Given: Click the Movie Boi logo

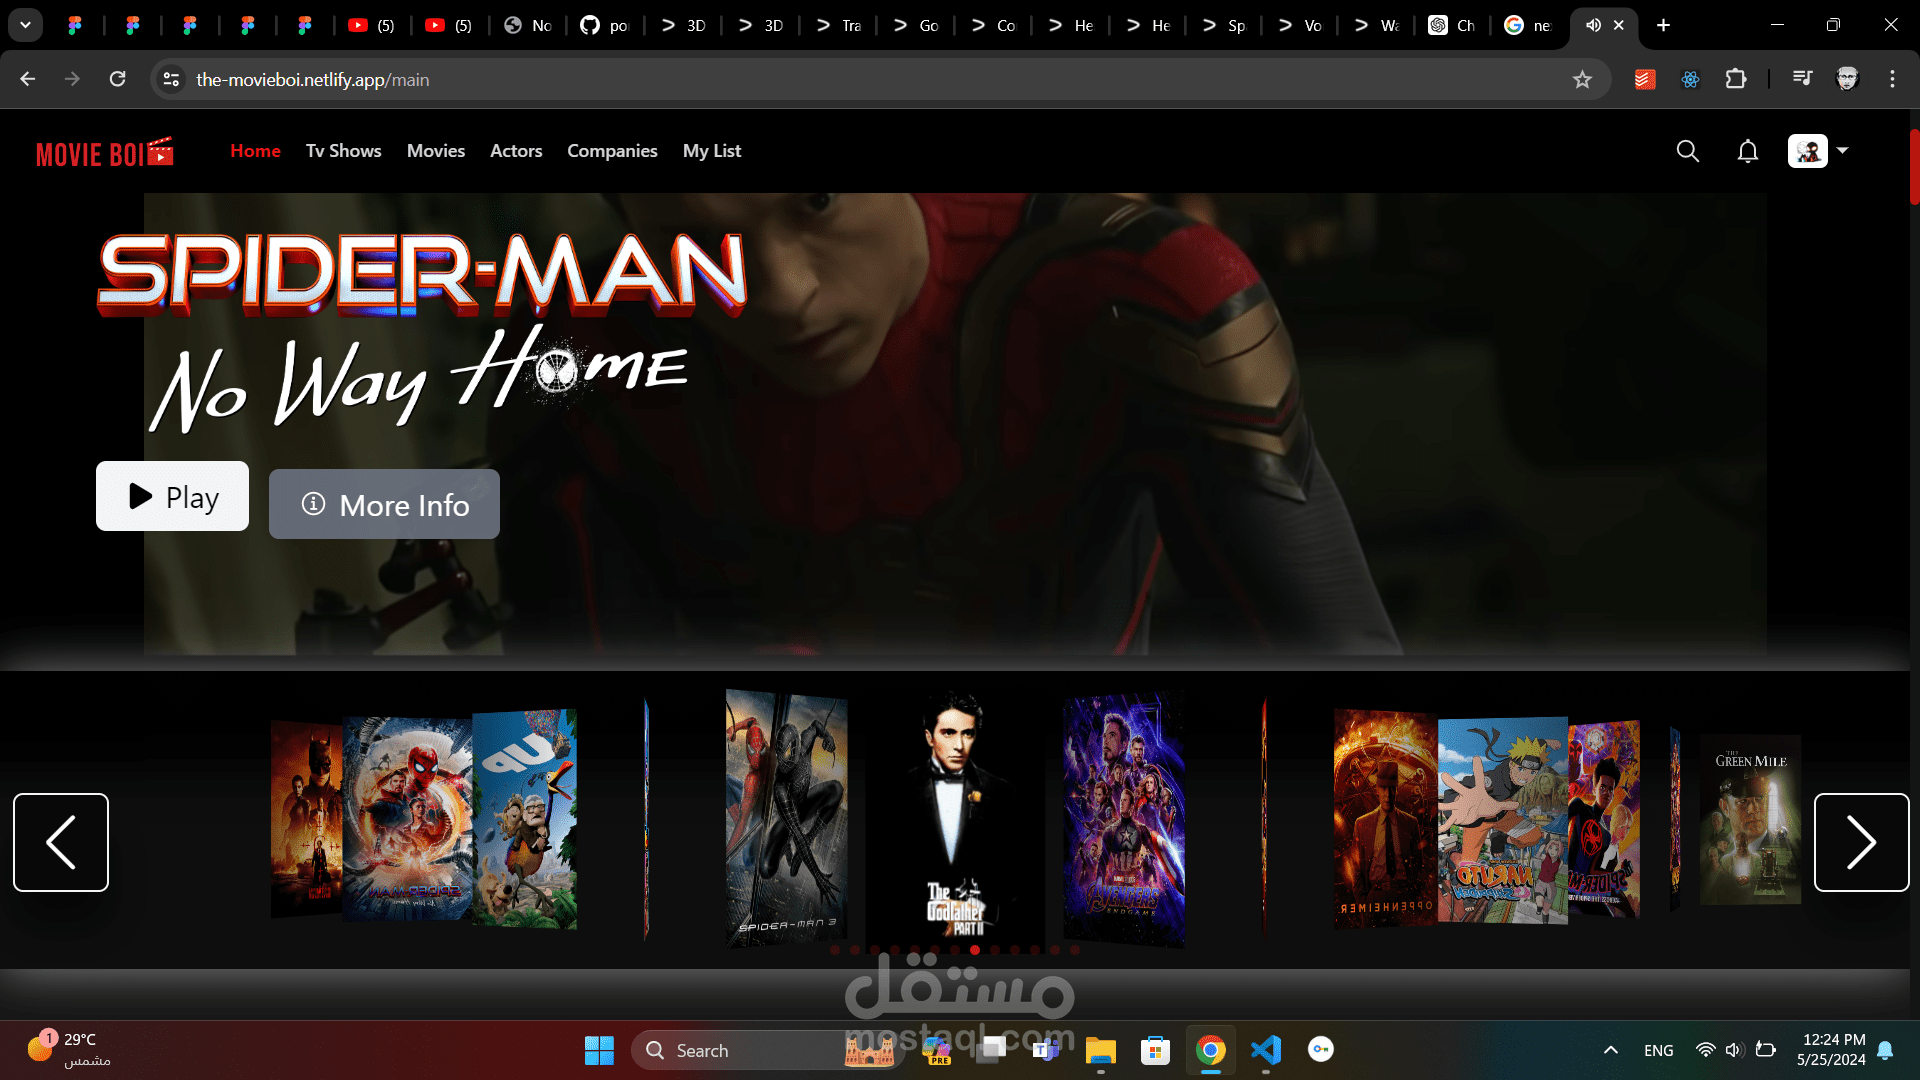Looking at the screenshot, I should (x=105, y=152).
